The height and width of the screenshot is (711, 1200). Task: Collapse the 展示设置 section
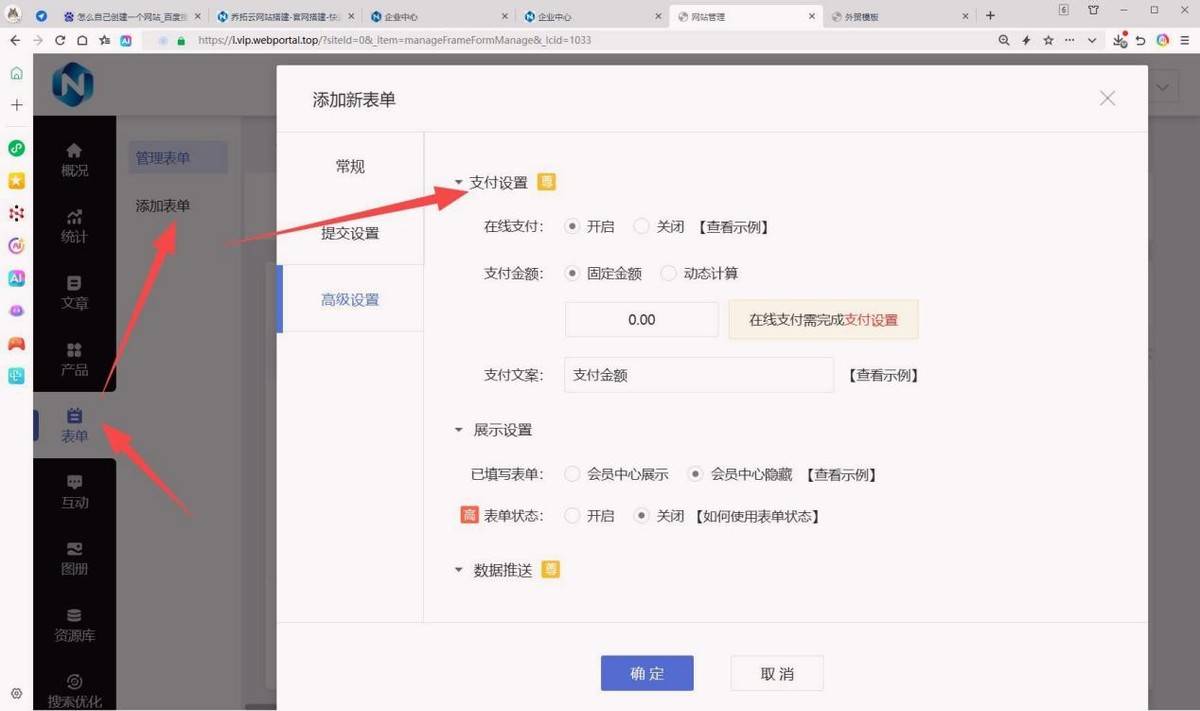pos(459,430)
